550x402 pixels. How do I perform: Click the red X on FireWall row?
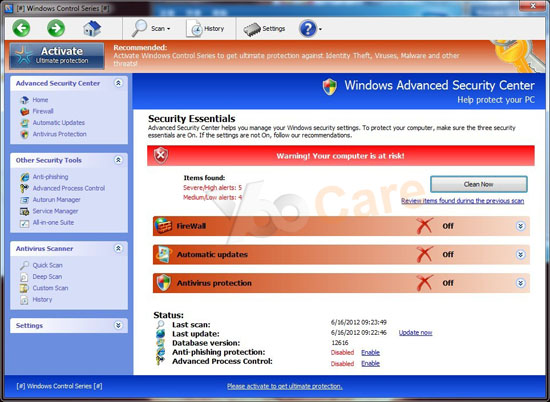coord(425,226)
